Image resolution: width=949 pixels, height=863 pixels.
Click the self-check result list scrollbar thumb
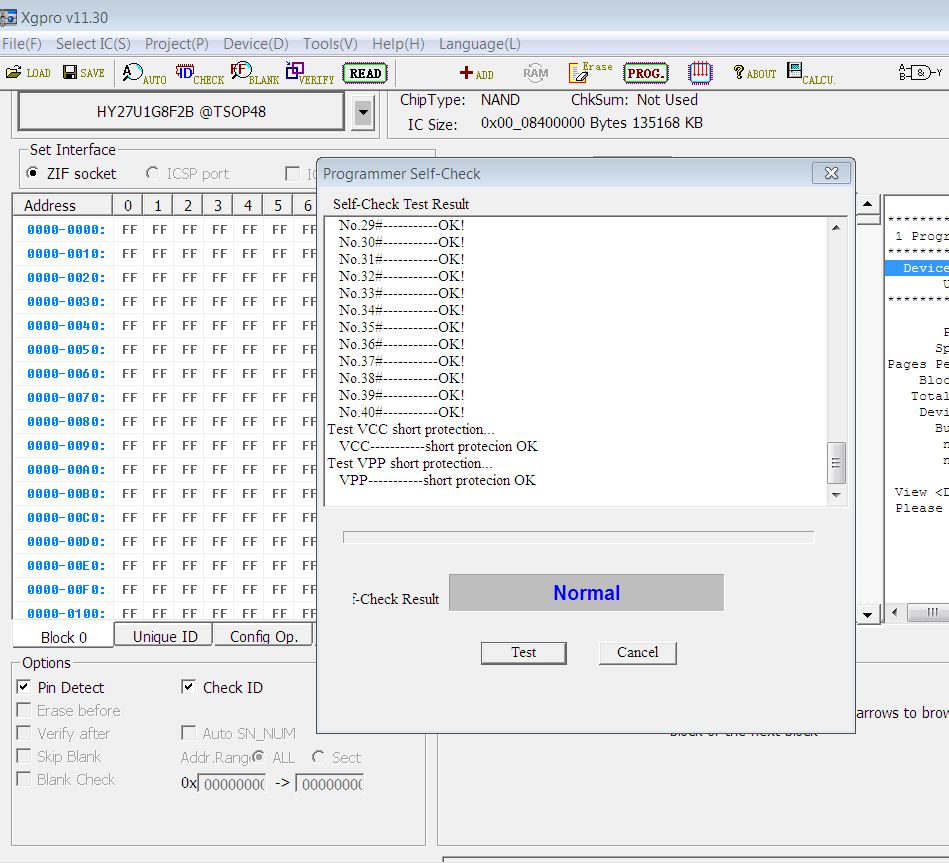pos(837,462)
